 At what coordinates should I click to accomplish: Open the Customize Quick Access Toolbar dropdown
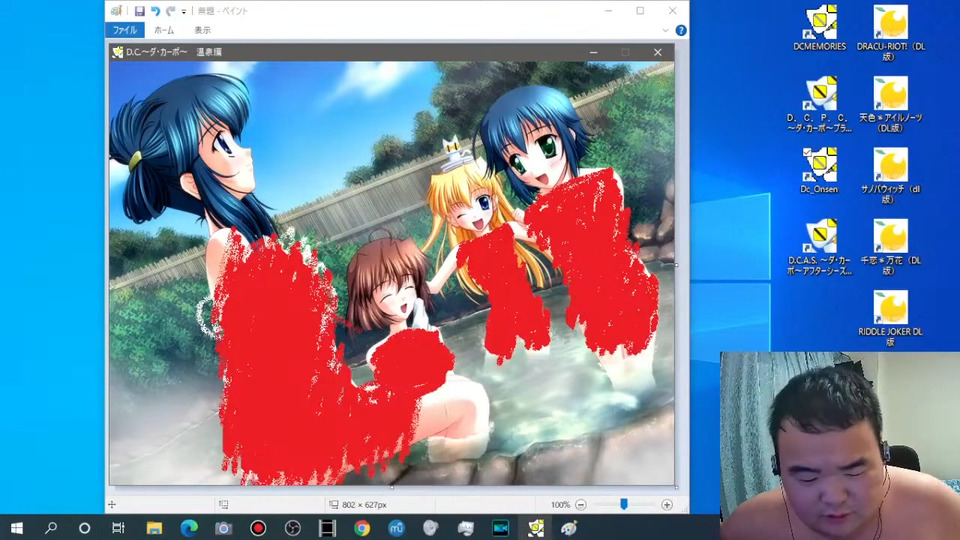point(184,12)
